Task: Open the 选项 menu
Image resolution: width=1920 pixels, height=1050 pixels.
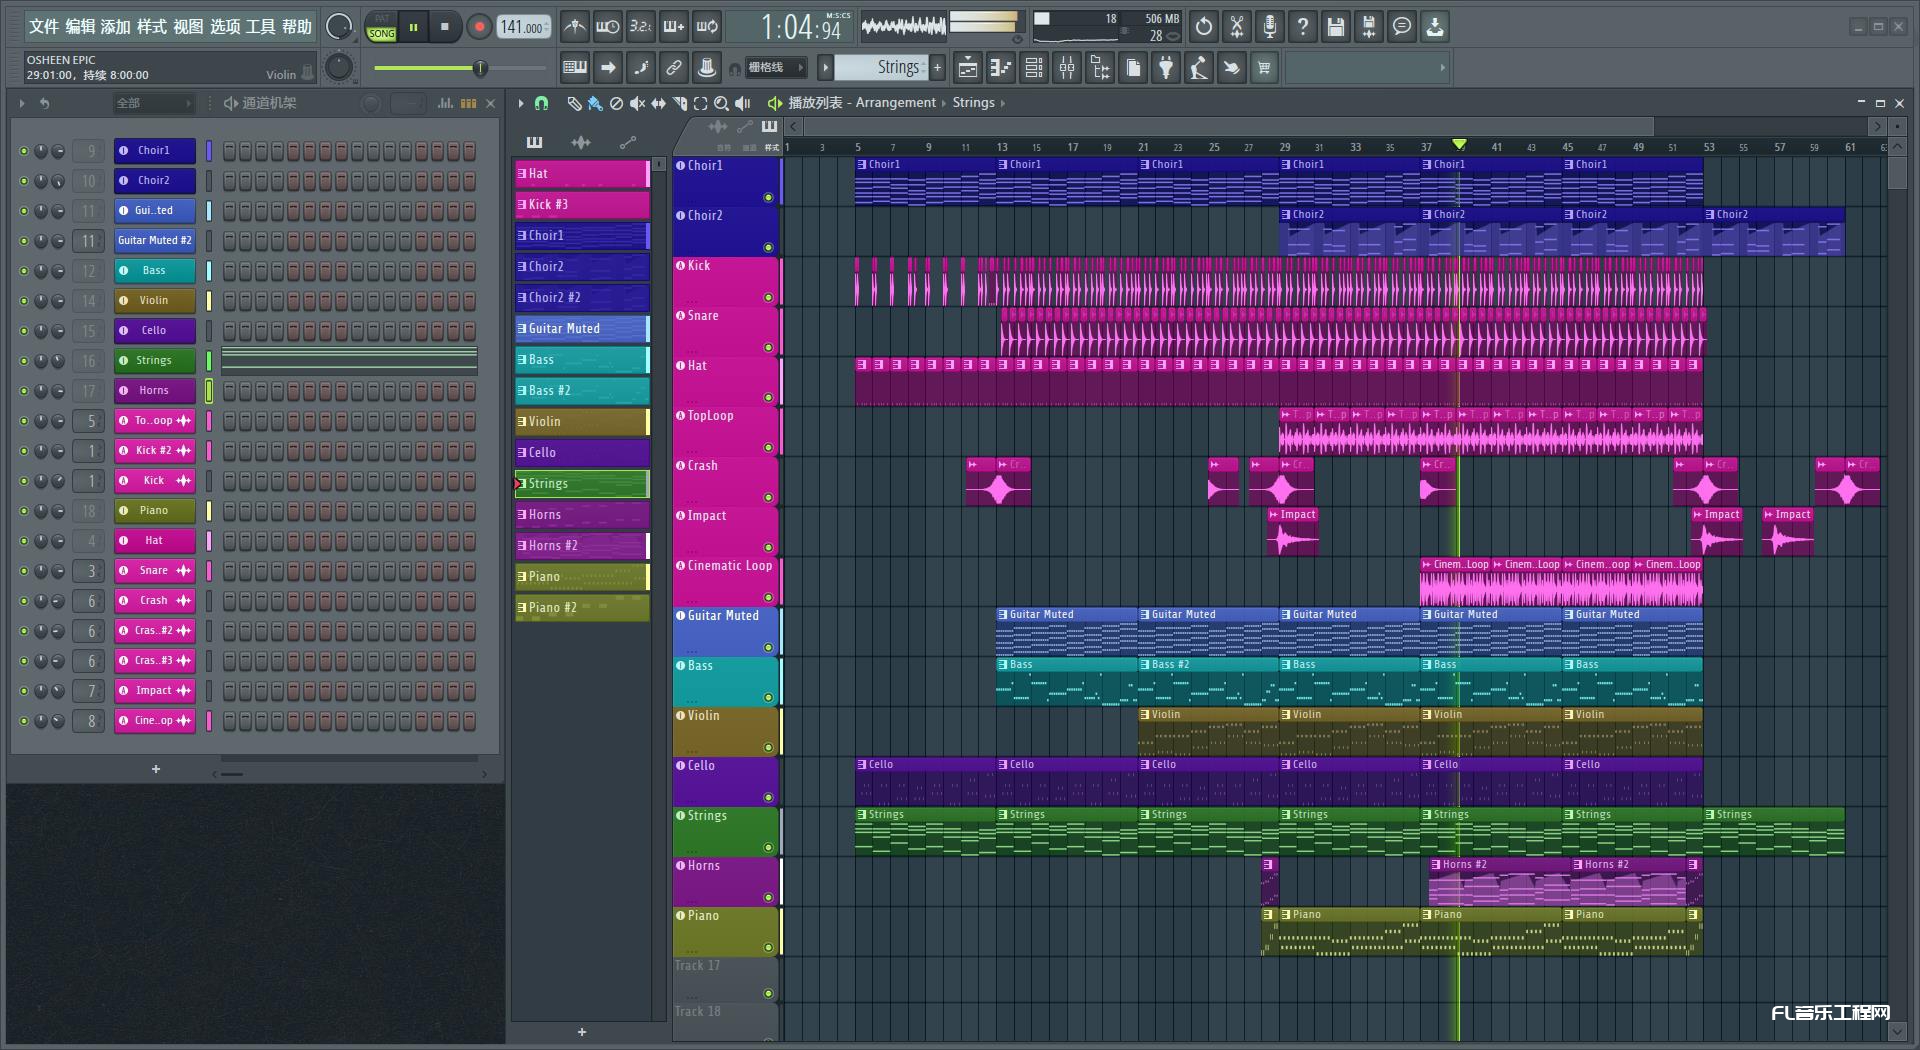Action: click(225, 27)
